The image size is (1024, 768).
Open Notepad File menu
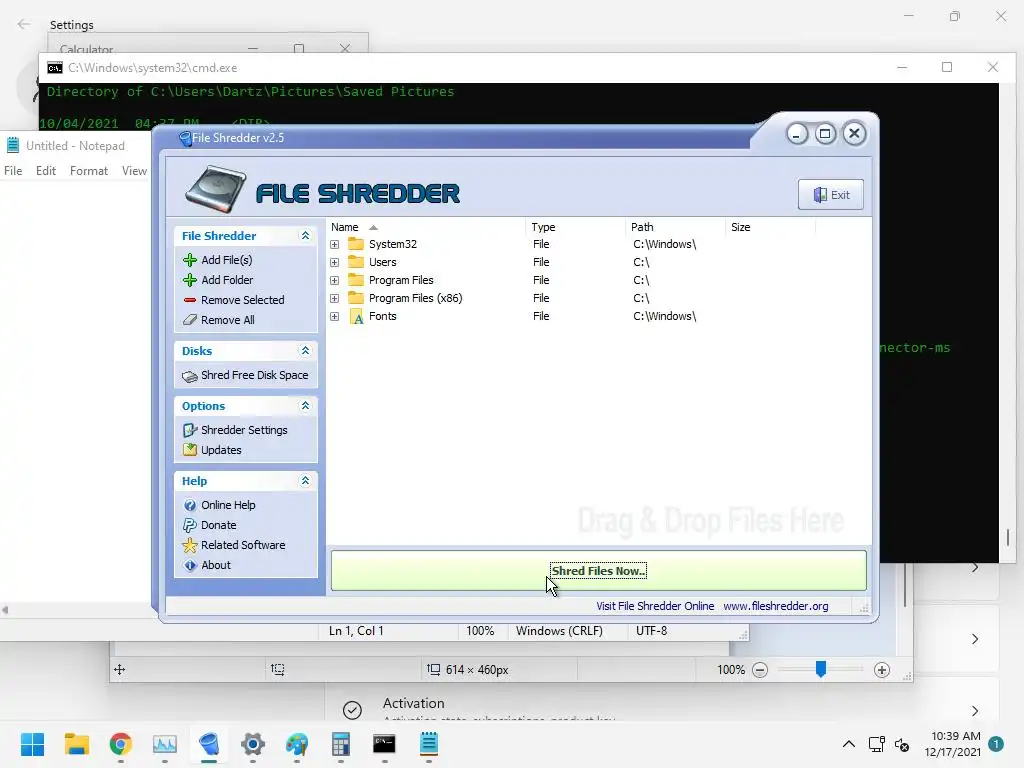pyautogui.click(x=13, y=171)
